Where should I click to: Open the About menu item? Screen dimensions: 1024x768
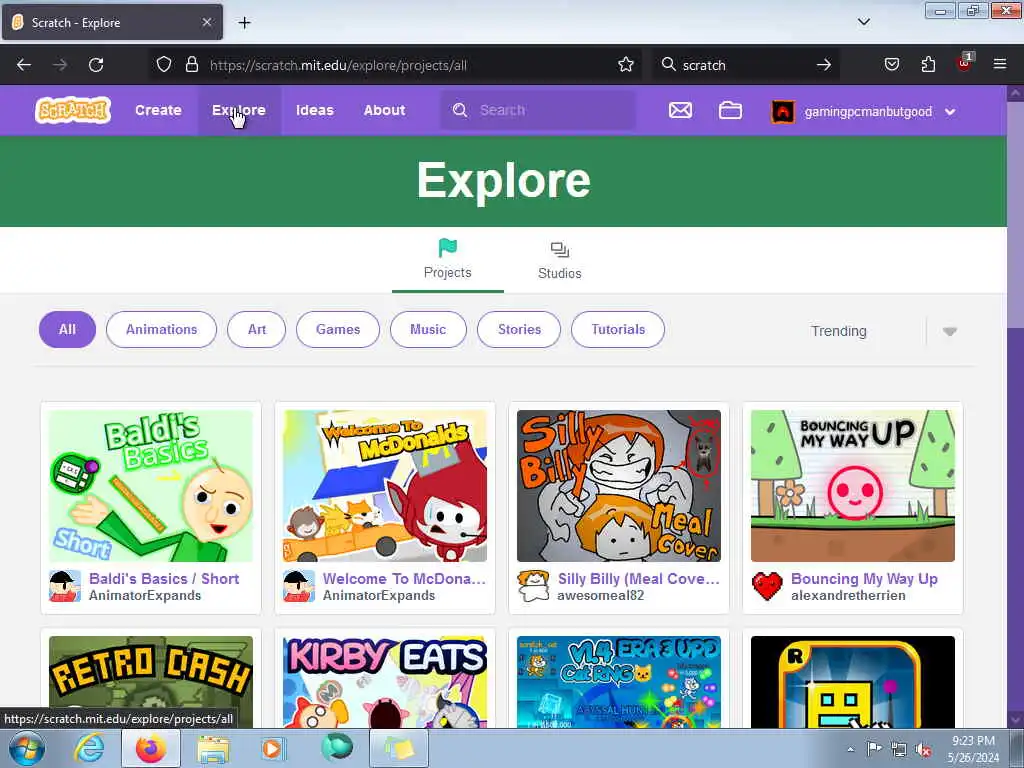(385, 110)
